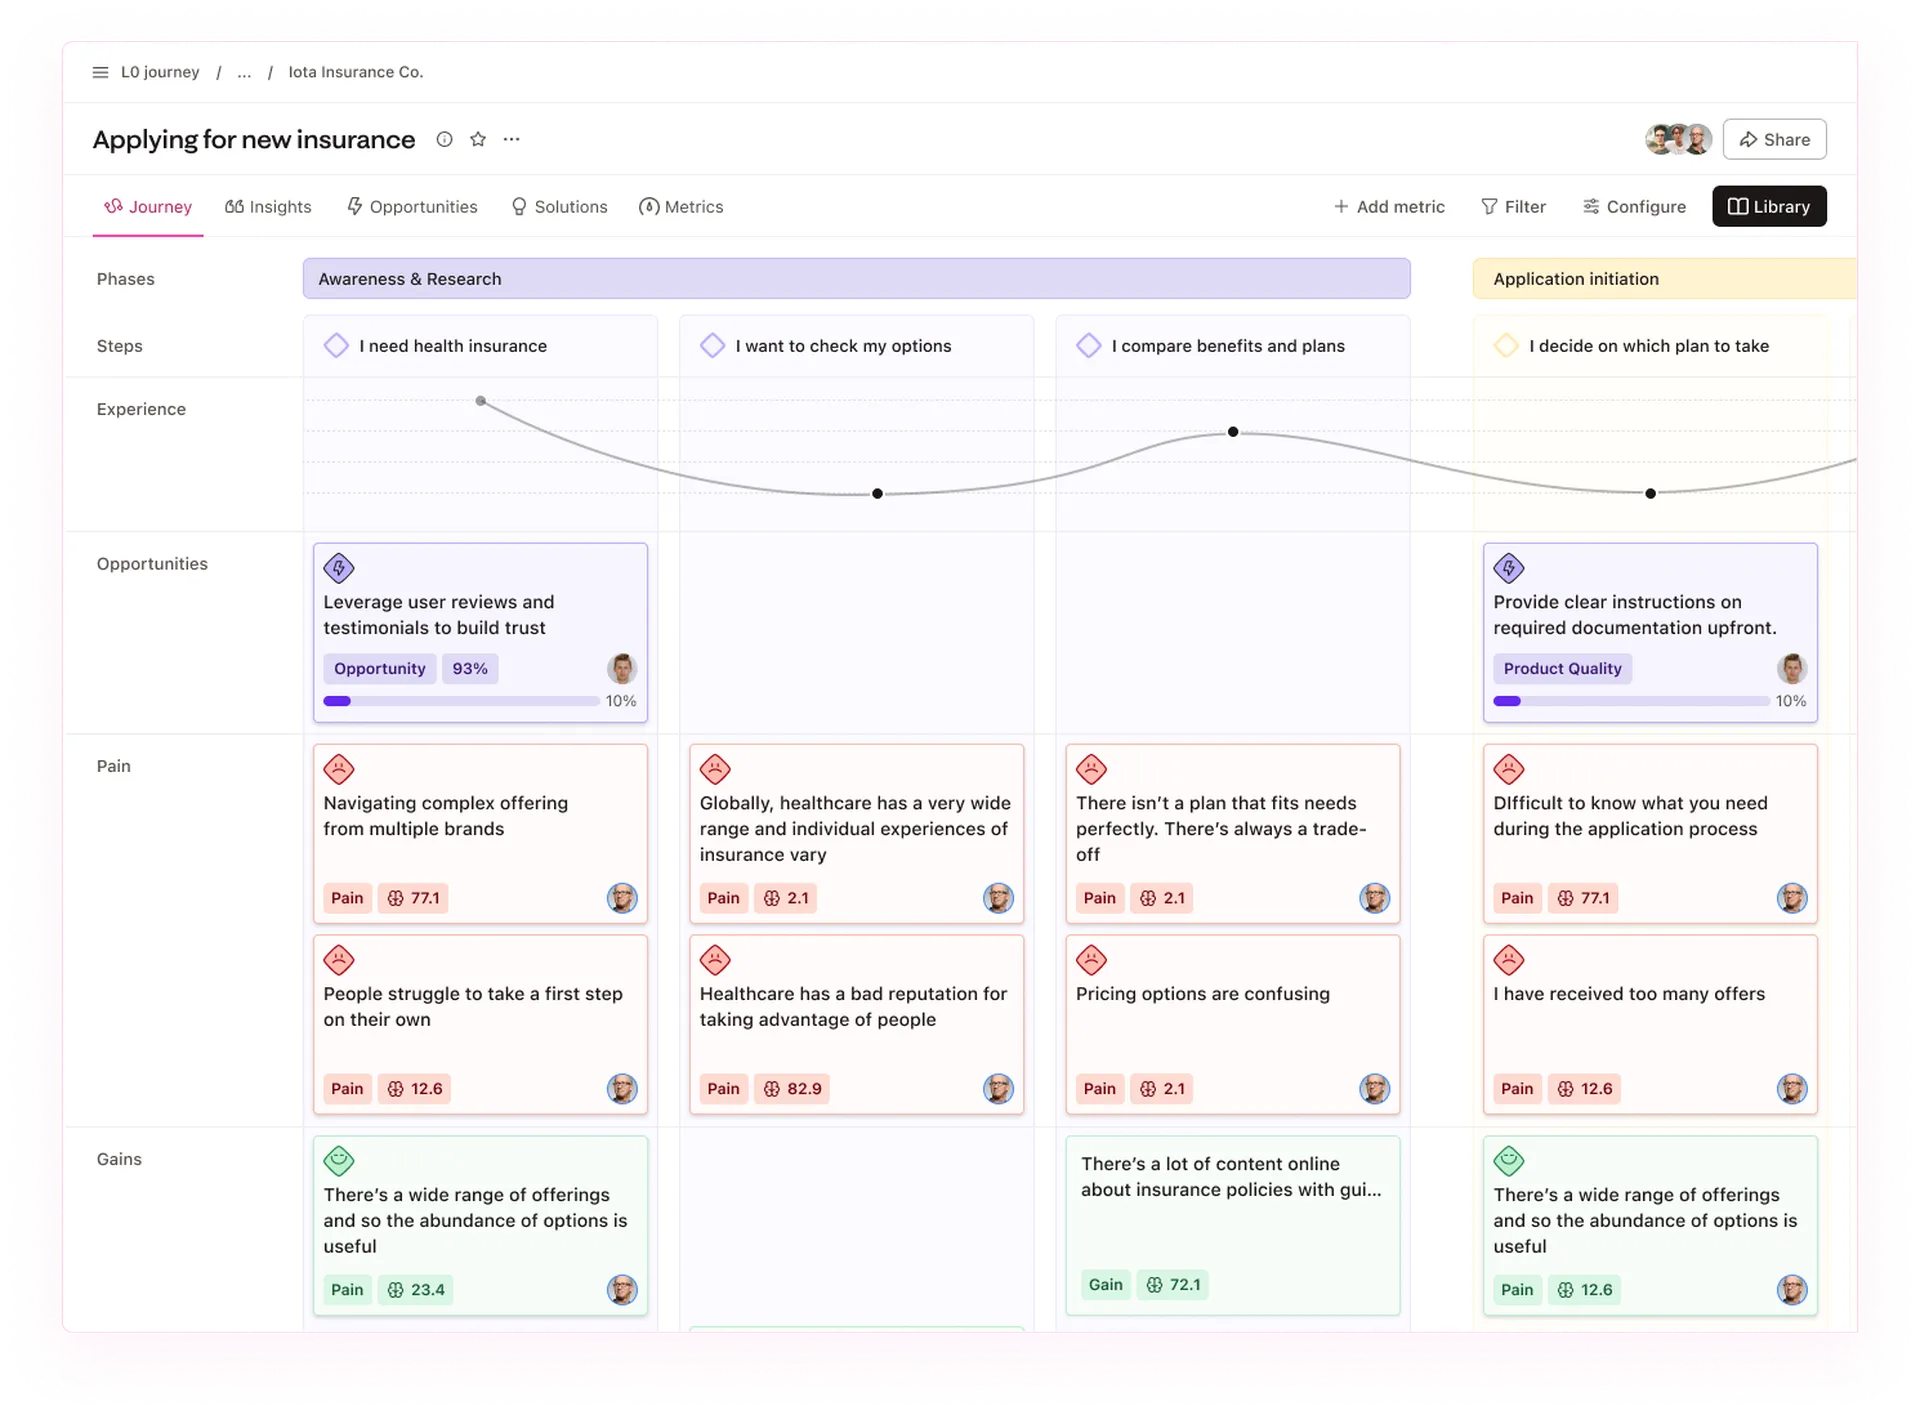Select the Application initiation phase
This screenshot has height=1415, width=1920.
[1664, 279]
